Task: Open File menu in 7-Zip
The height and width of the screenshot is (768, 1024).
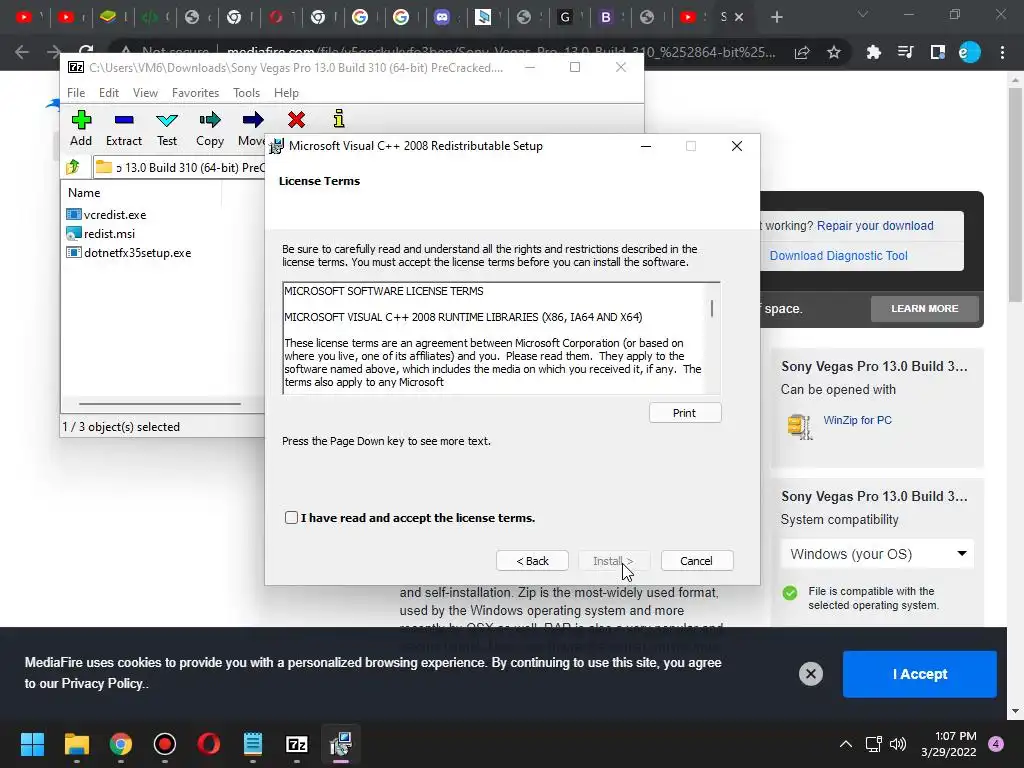Action: 76,93
